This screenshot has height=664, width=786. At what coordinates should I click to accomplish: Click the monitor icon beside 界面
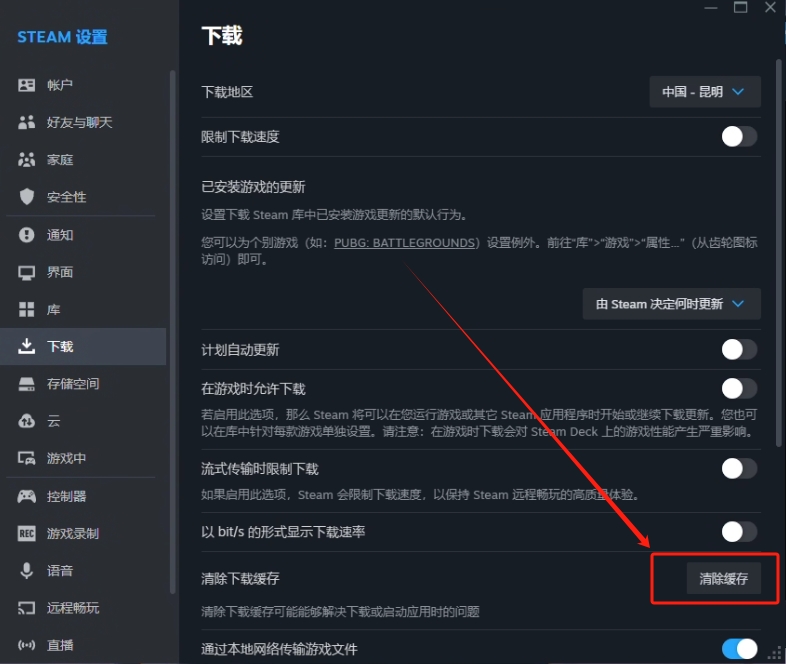[27, 272]
